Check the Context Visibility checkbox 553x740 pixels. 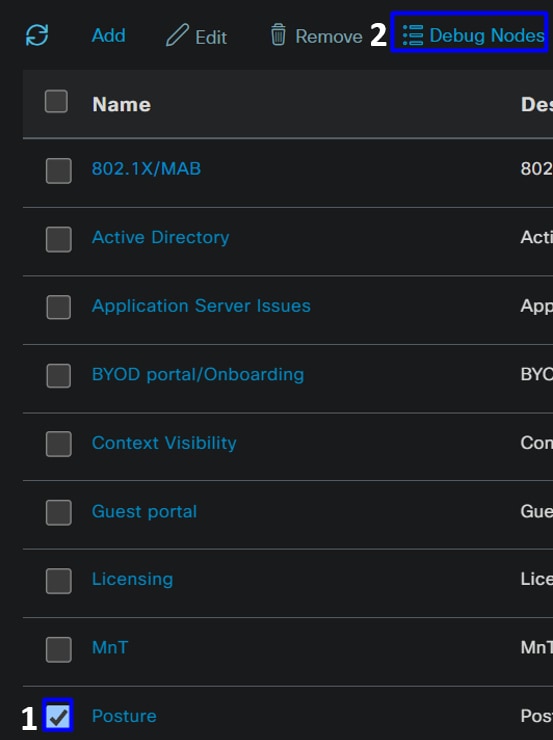[x=59, y=444]
